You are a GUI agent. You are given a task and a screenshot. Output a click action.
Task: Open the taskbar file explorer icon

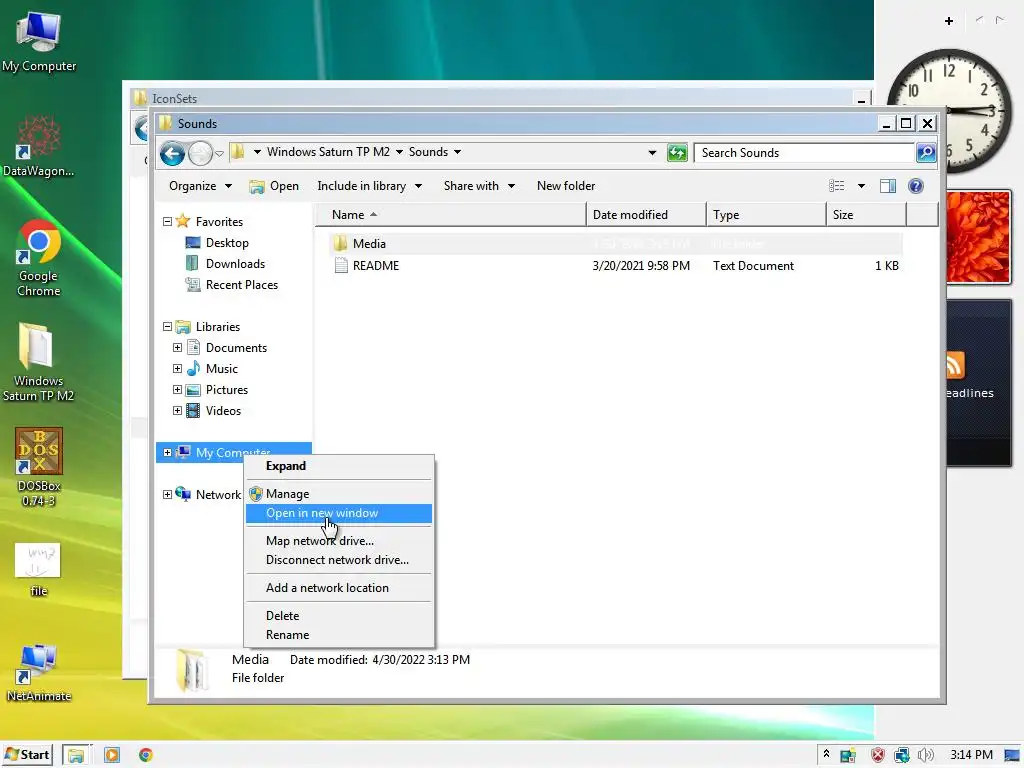click(x=76, y=755)
